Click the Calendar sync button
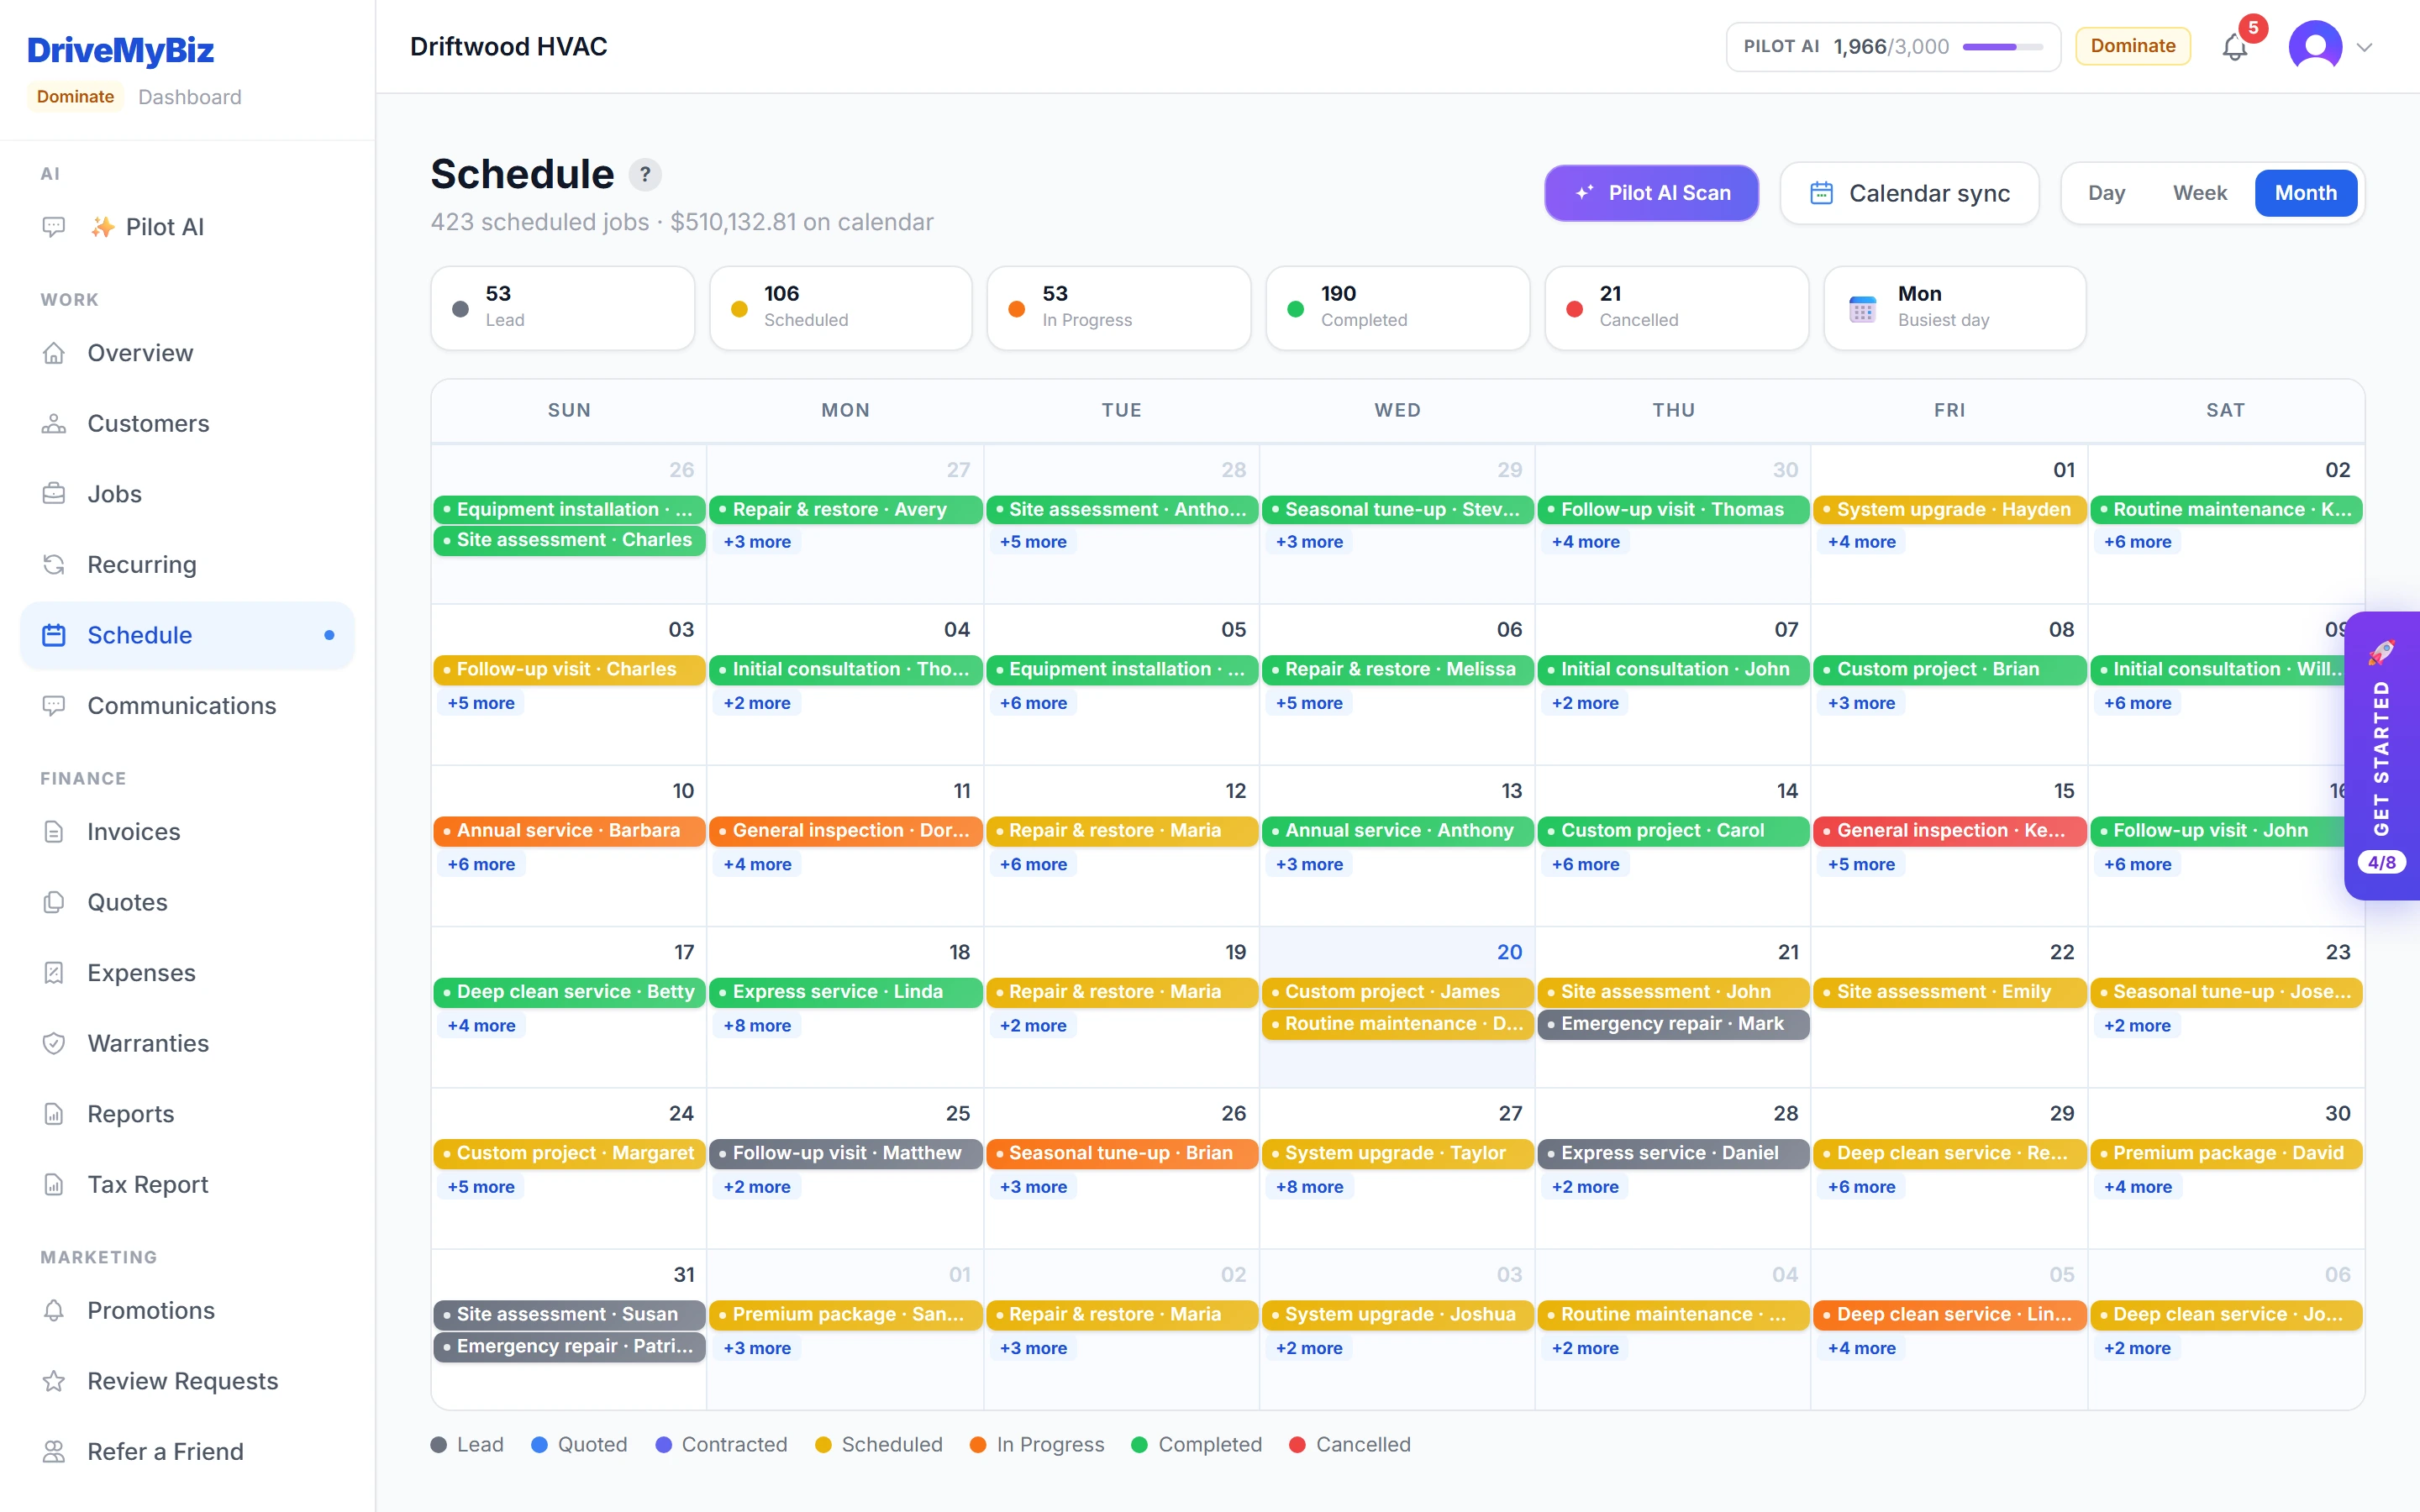 [x=1909, y=193]
